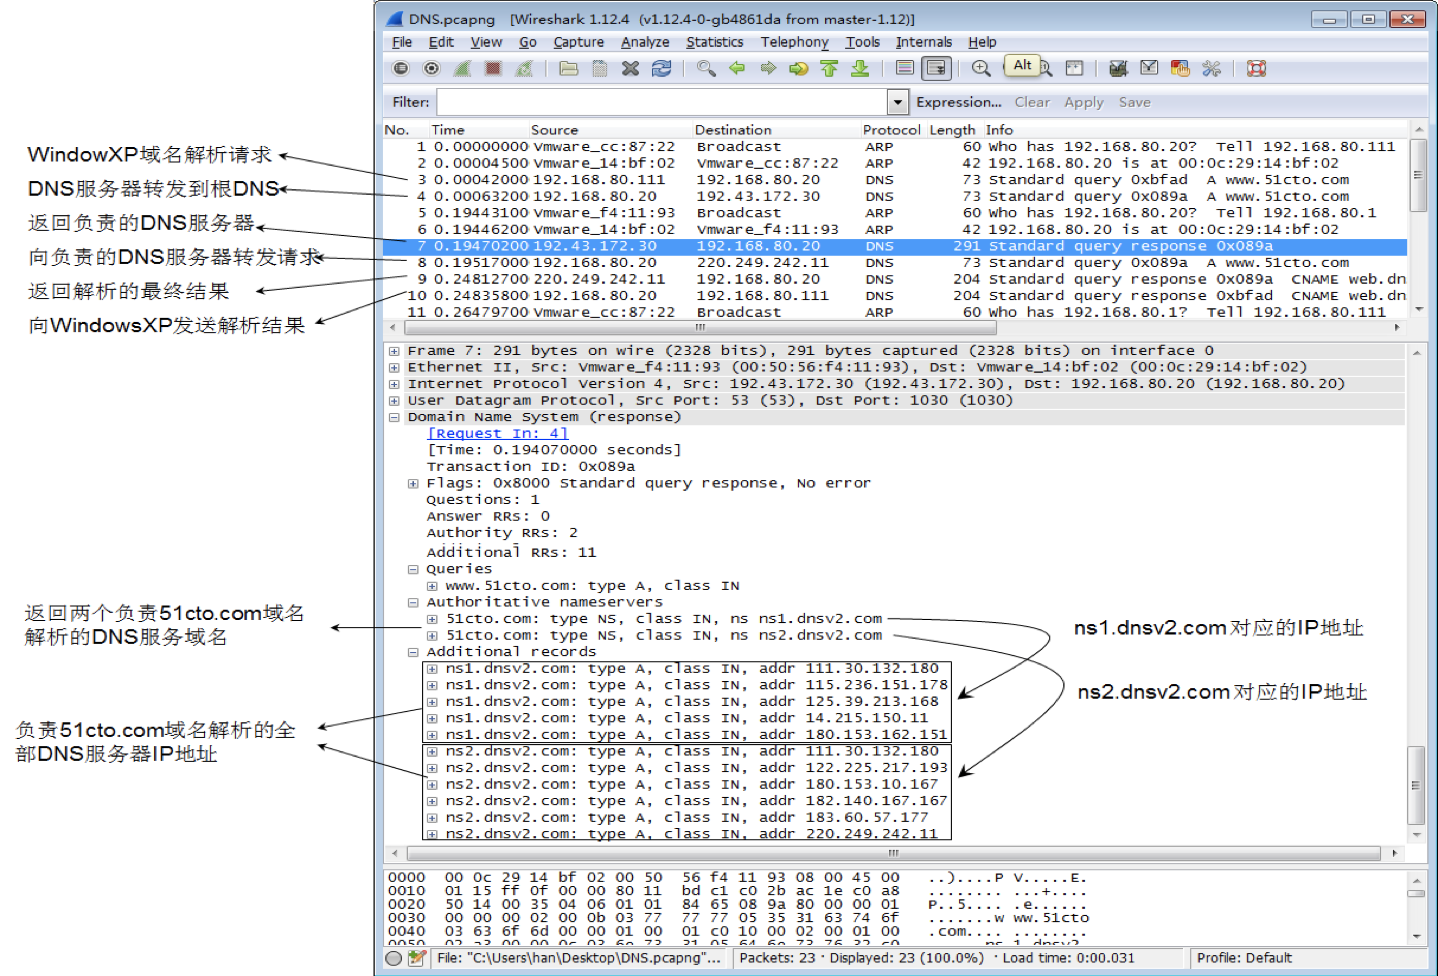Open the filter history dropdown
1438x976 pixels.
897,102
